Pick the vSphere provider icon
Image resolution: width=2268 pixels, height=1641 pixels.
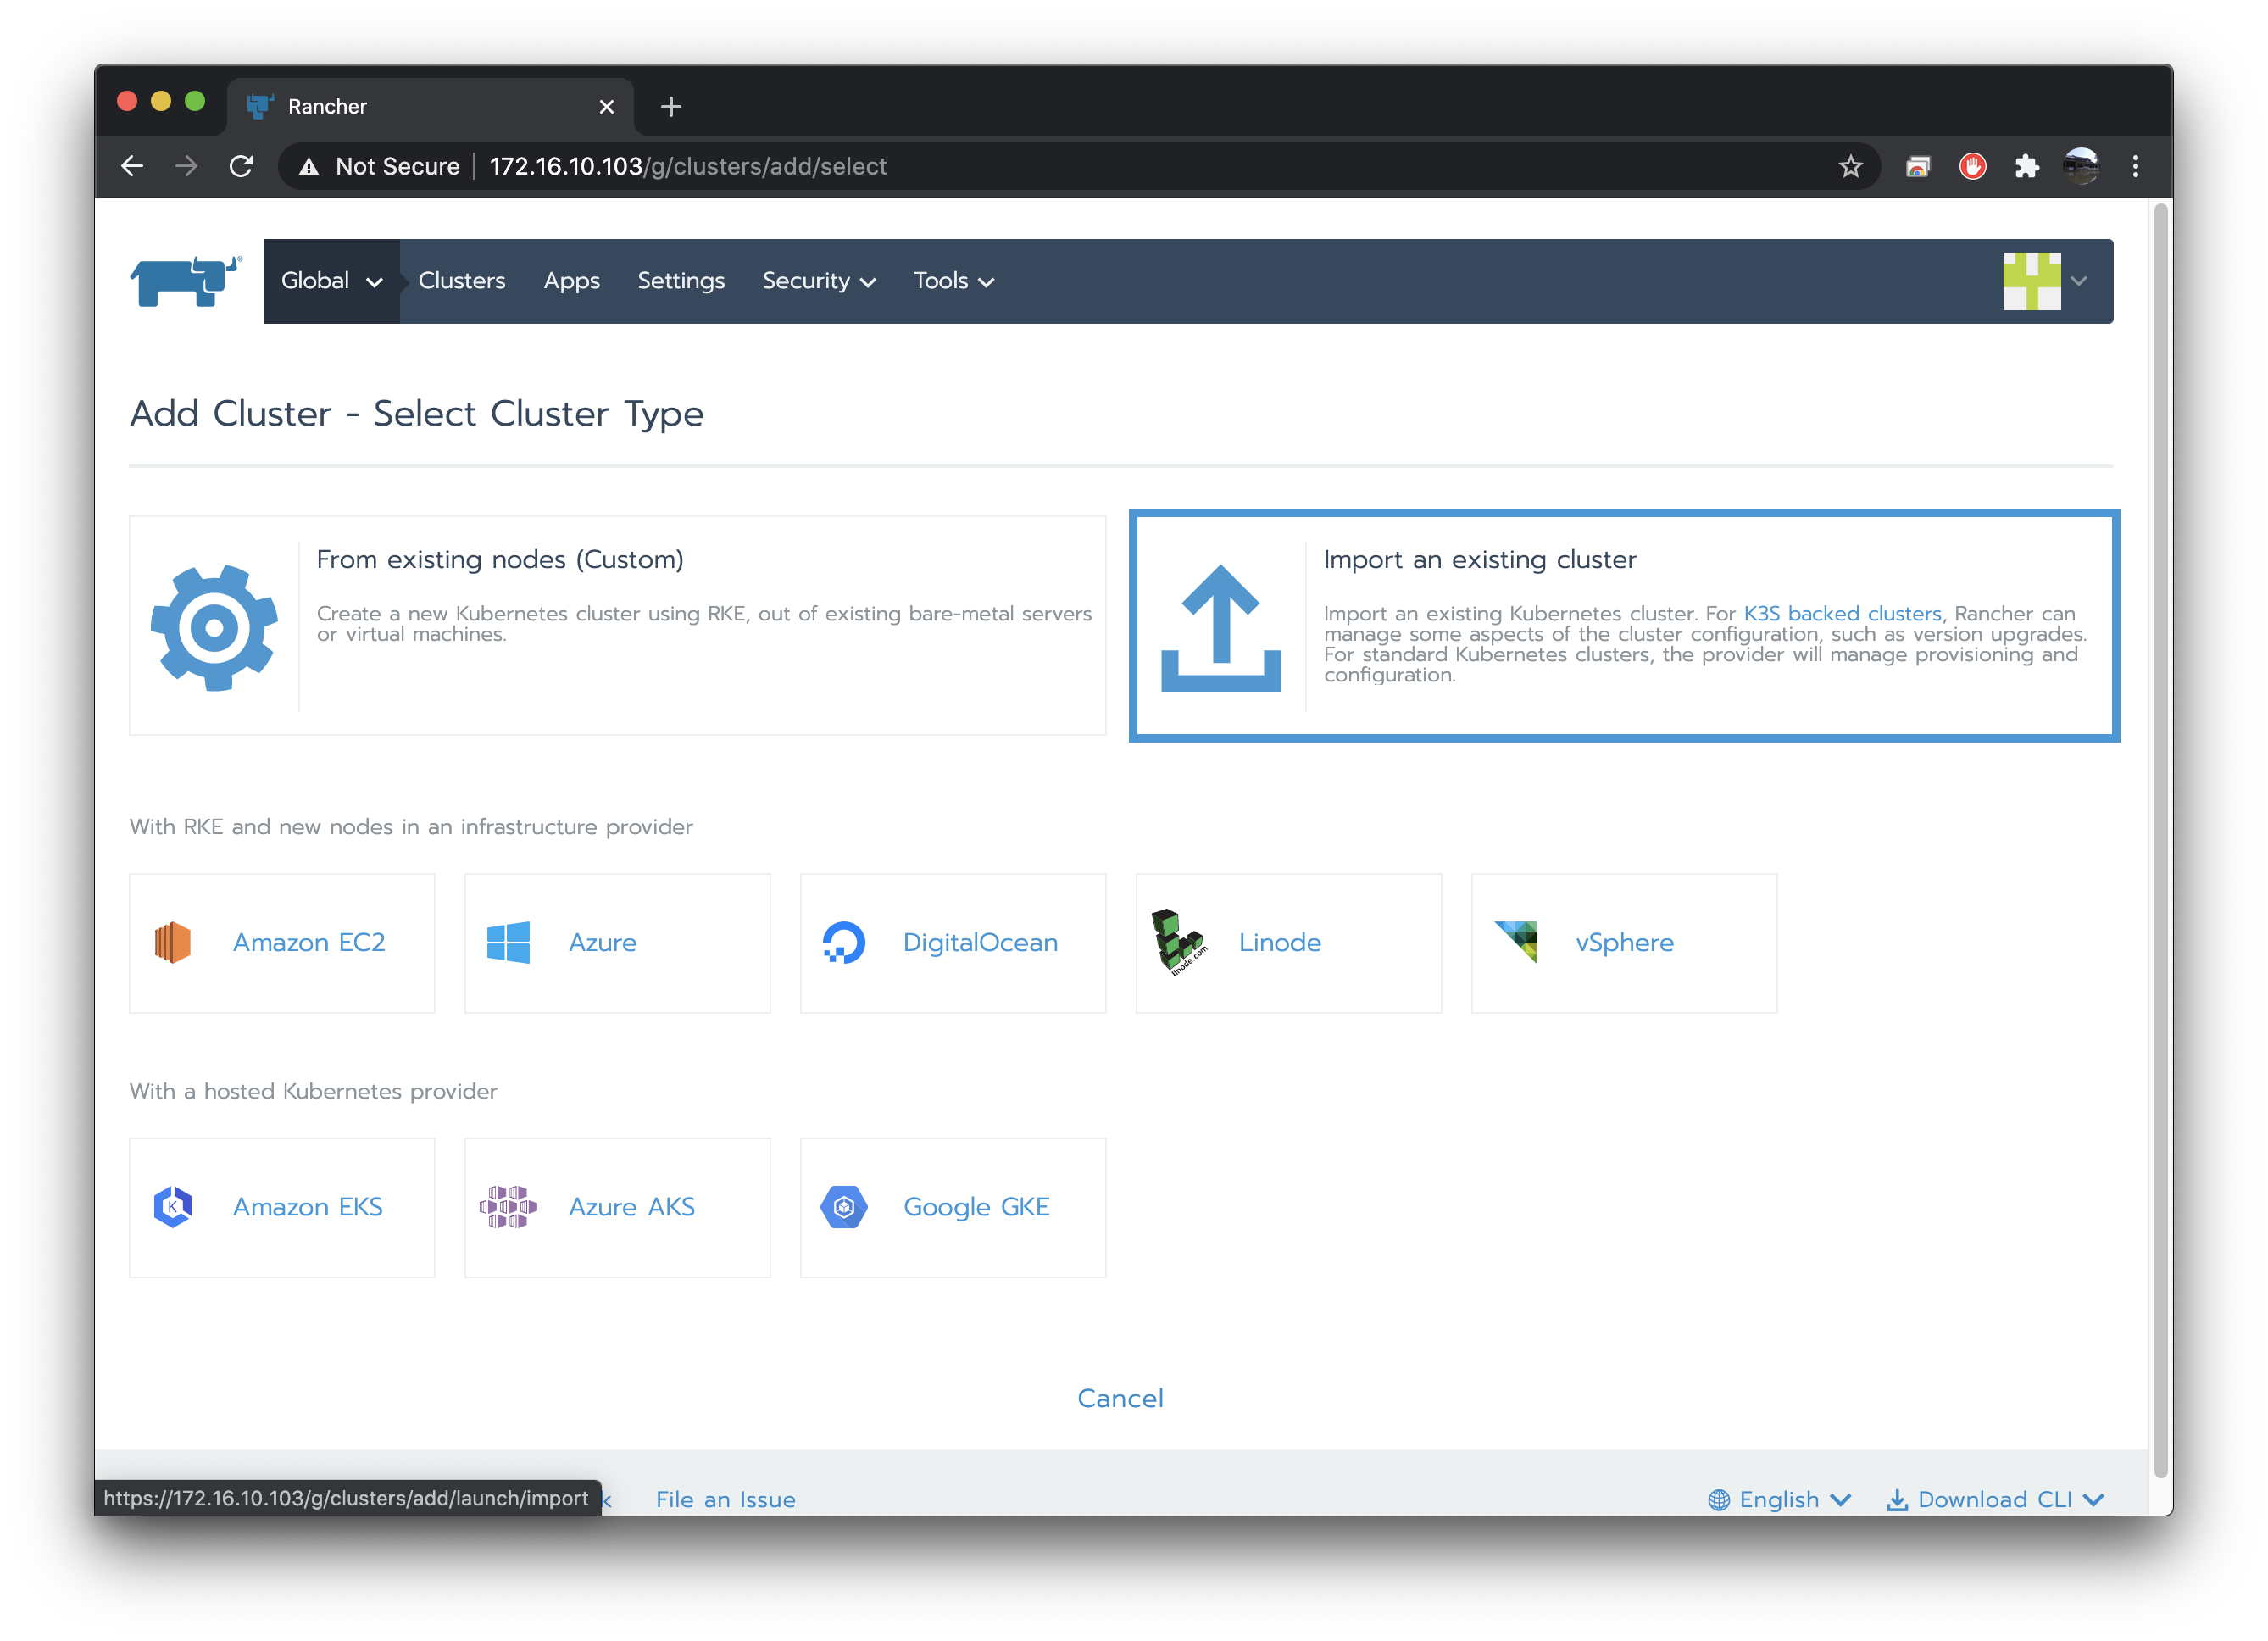[x=1516, y=941]
